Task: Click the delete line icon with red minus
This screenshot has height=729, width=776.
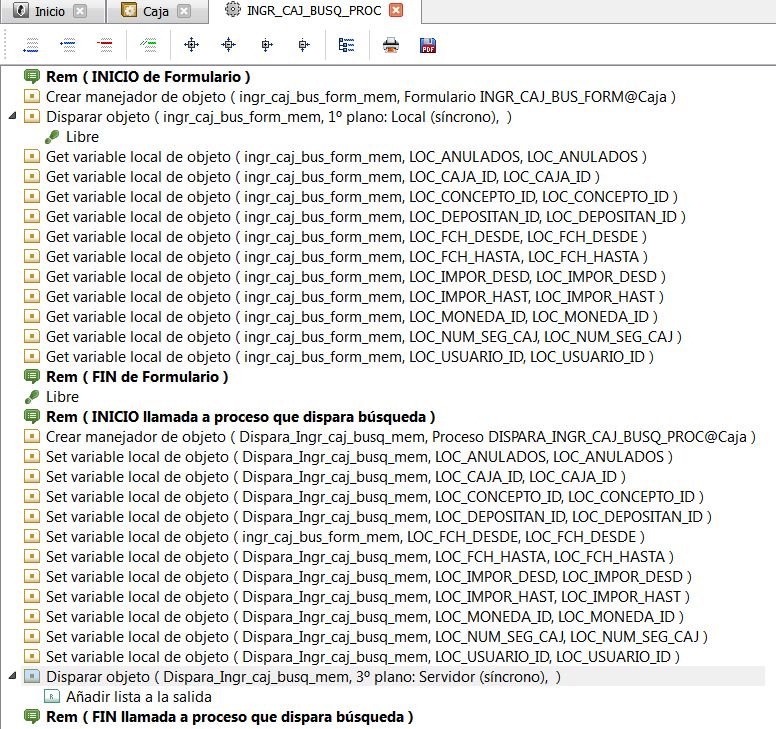Action: tap(104, 46)
